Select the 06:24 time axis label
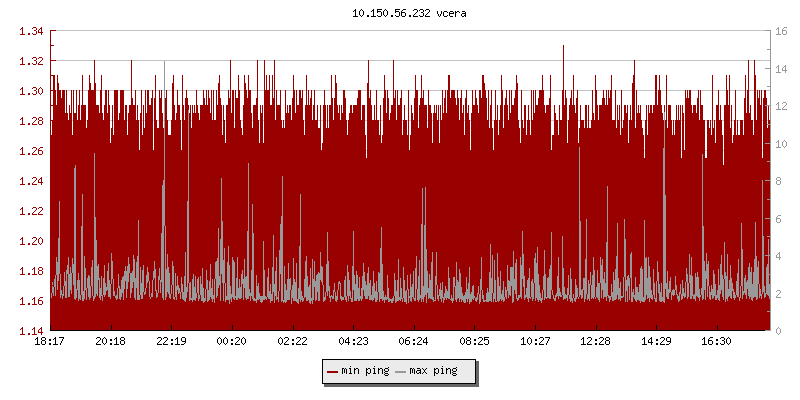Image resolution: width=800 pixels, height=400 pixels. (x=414, y=341)
